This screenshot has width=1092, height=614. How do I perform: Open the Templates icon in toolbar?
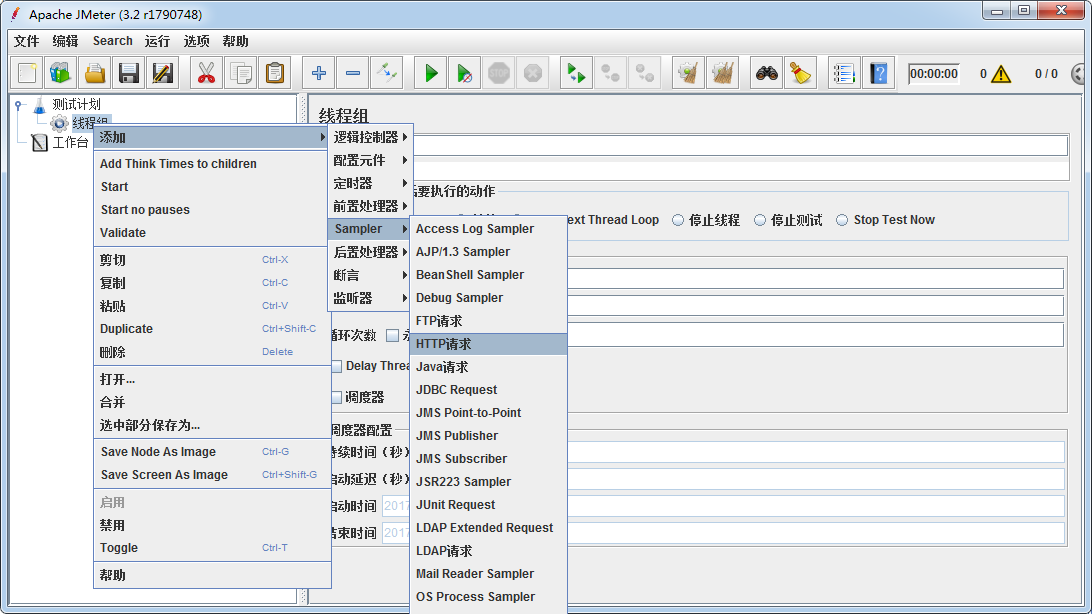(61, 73)
